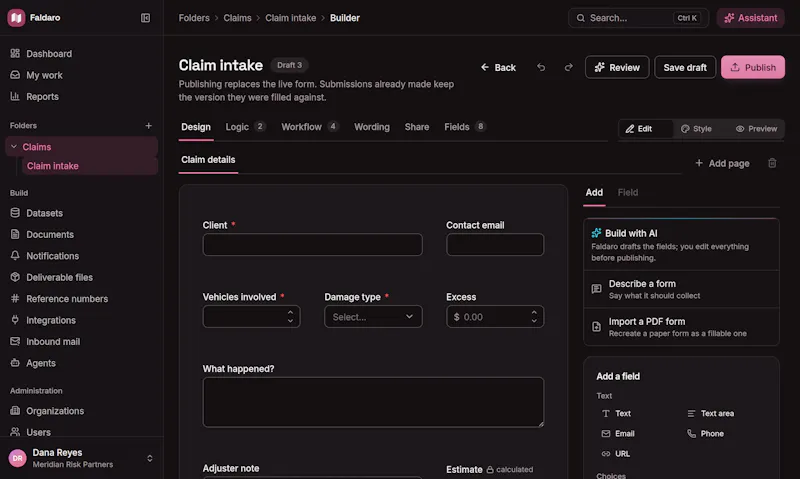Undo the last change
Image resolution: width=800 pixels, height=479 pixels.
pos(541,67)
